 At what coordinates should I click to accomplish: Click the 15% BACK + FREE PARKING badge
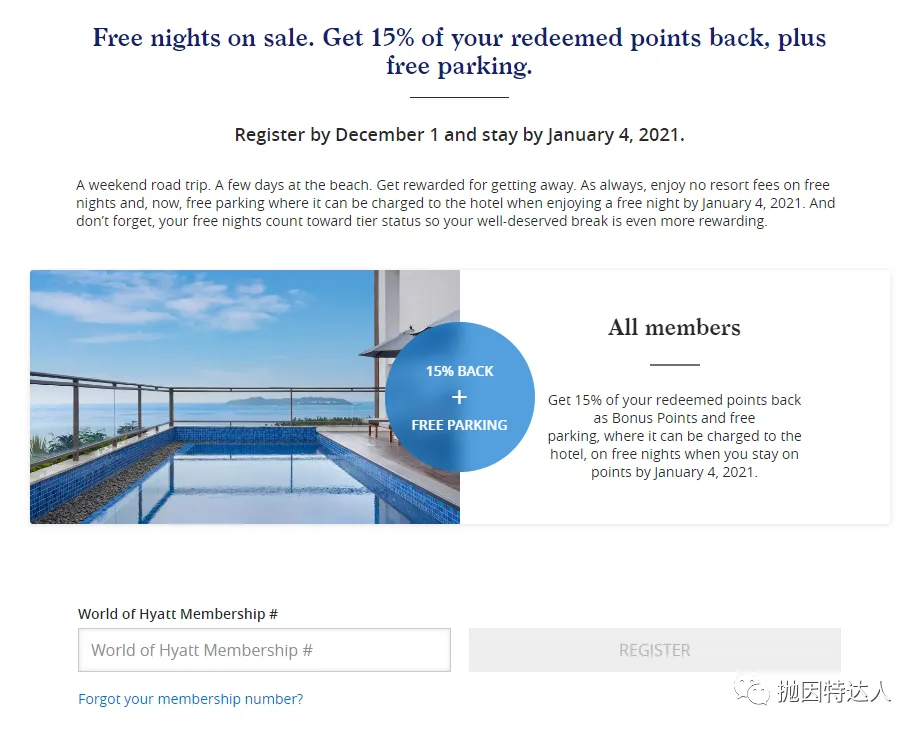coord(459,397)
